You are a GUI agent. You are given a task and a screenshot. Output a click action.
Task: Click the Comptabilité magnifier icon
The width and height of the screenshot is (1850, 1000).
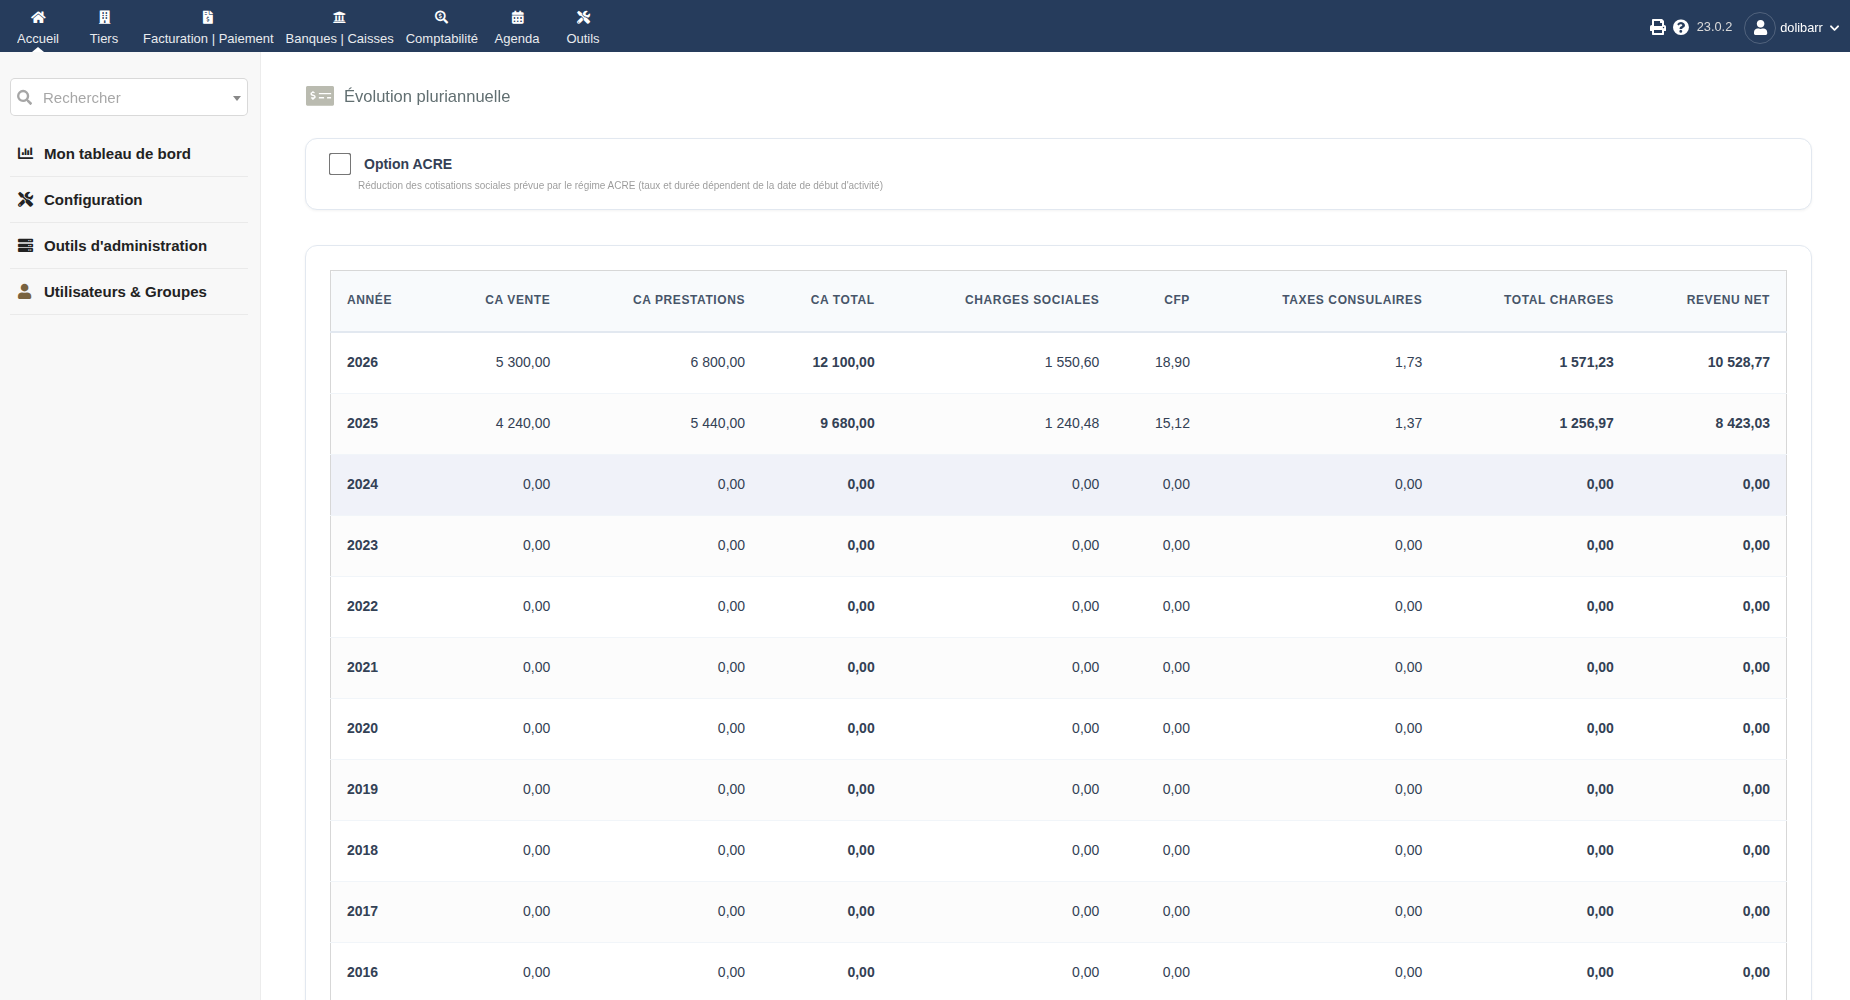(x=442, y=17)
